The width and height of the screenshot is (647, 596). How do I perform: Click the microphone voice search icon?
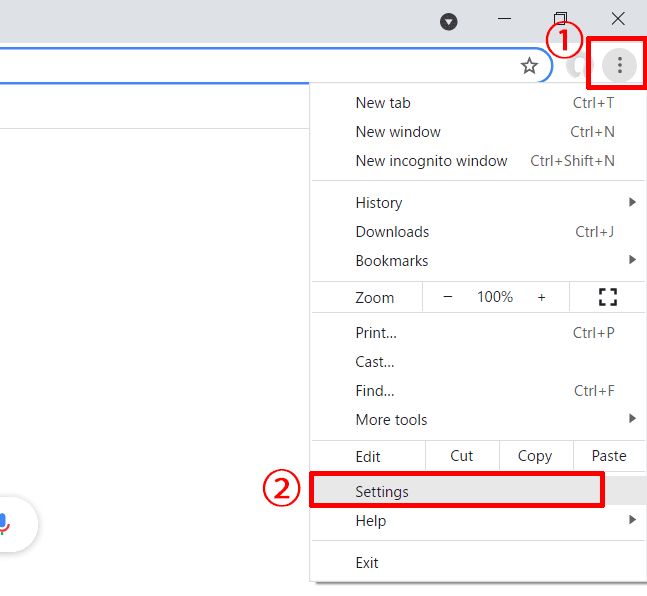[x=5, y=523]
